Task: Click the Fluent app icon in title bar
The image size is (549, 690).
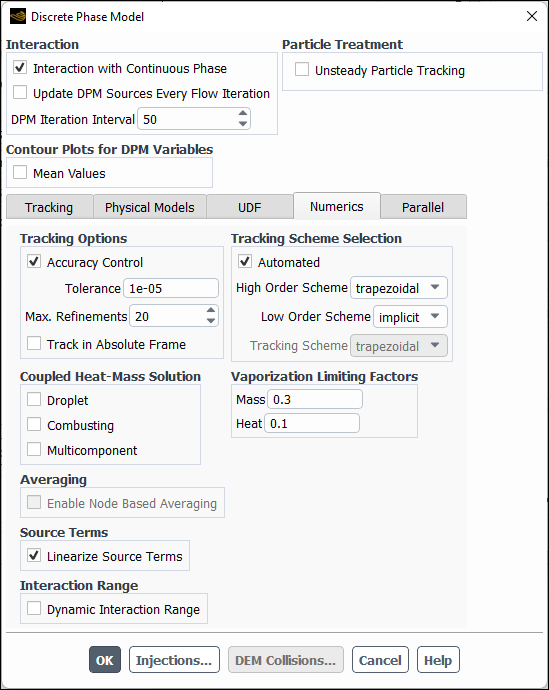Action: click(x=18, y=17)
